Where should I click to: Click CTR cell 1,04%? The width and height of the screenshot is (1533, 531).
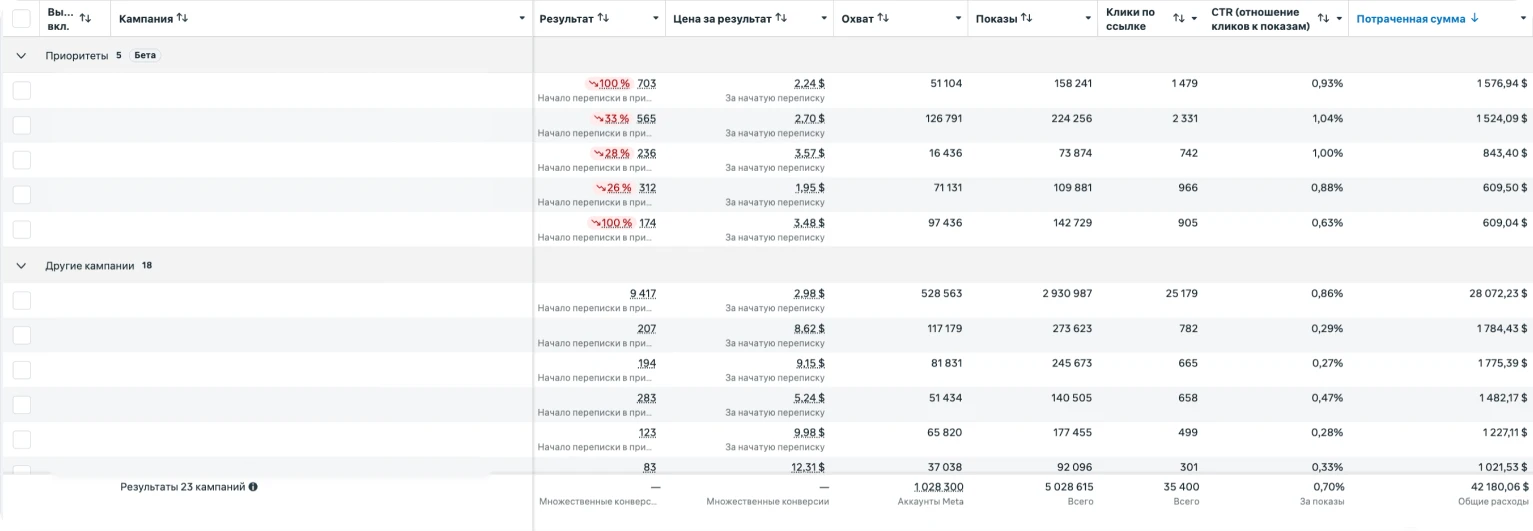pos(1327,119)
